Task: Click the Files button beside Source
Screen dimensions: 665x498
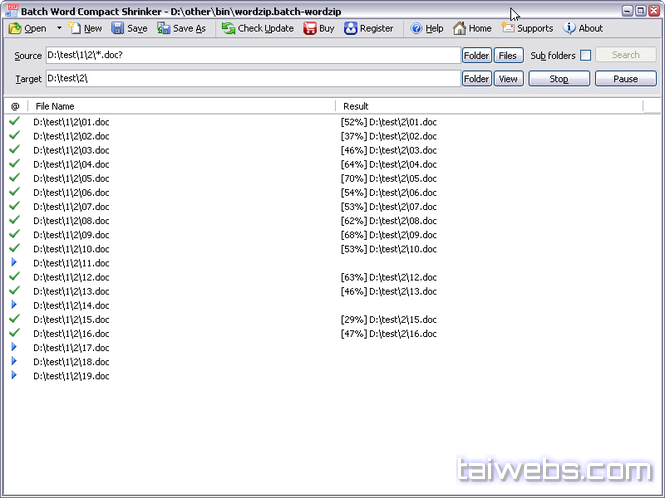Action: (x=508, y=56)
